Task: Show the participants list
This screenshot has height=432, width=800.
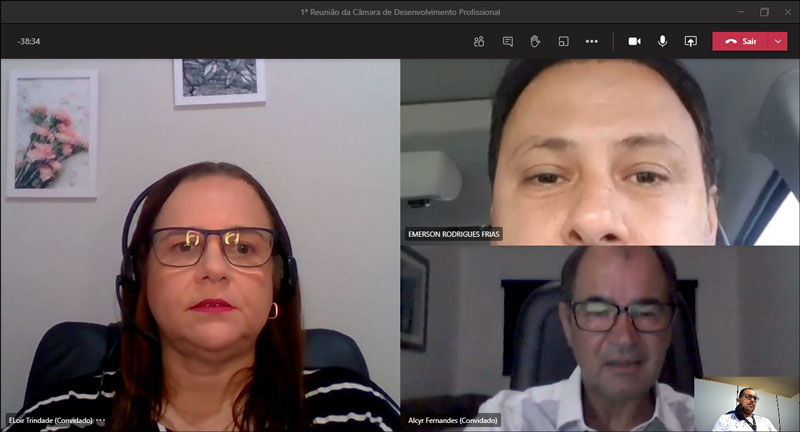Action: pyautogui.click(x=479, y=41)
